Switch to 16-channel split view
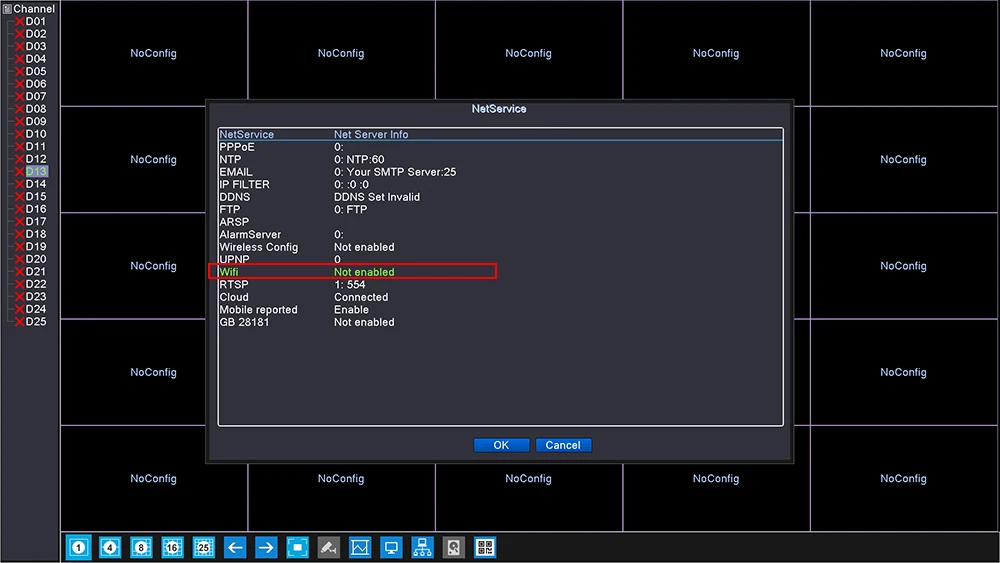Viewport: 1000px width, 563px height. [172, 547]
